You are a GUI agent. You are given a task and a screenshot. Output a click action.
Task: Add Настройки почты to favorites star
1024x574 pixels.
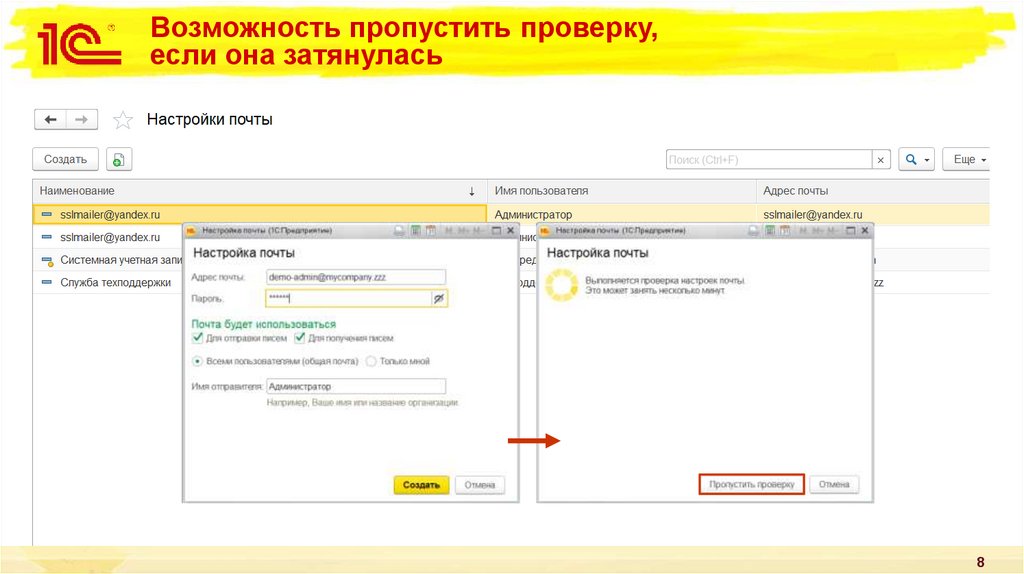coord(123,120)
